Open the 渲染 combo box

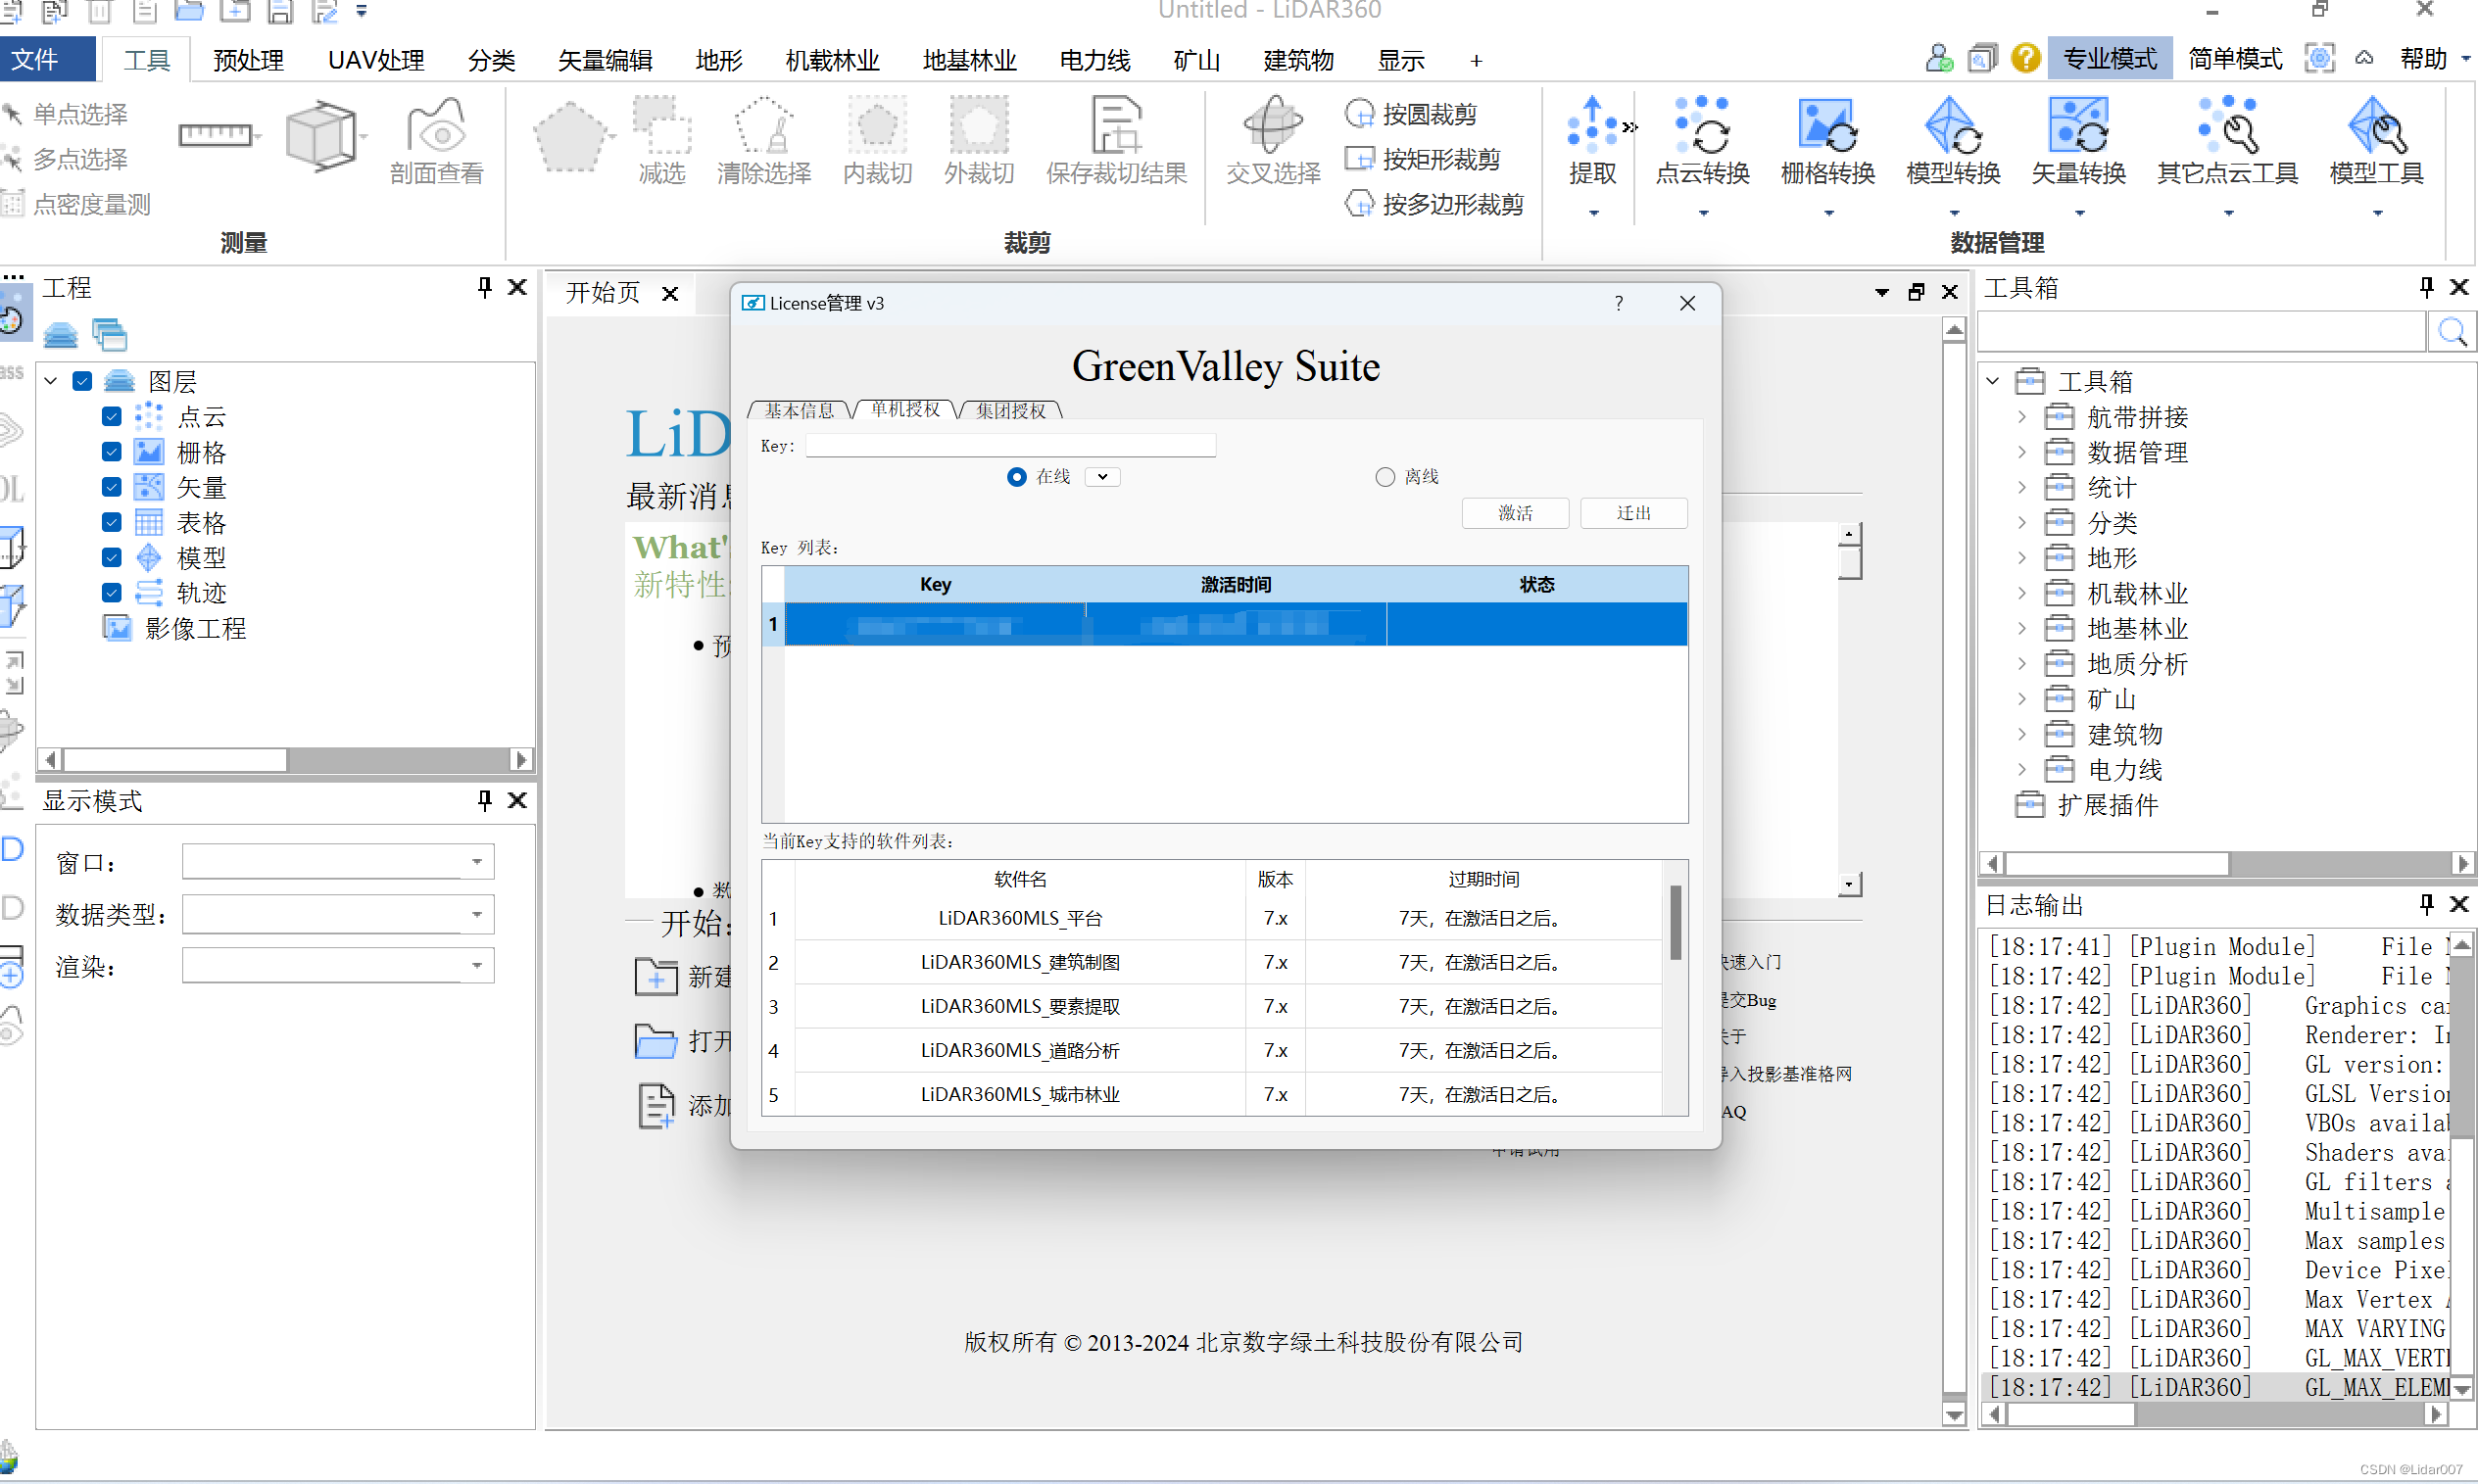(x=338, y=965)
